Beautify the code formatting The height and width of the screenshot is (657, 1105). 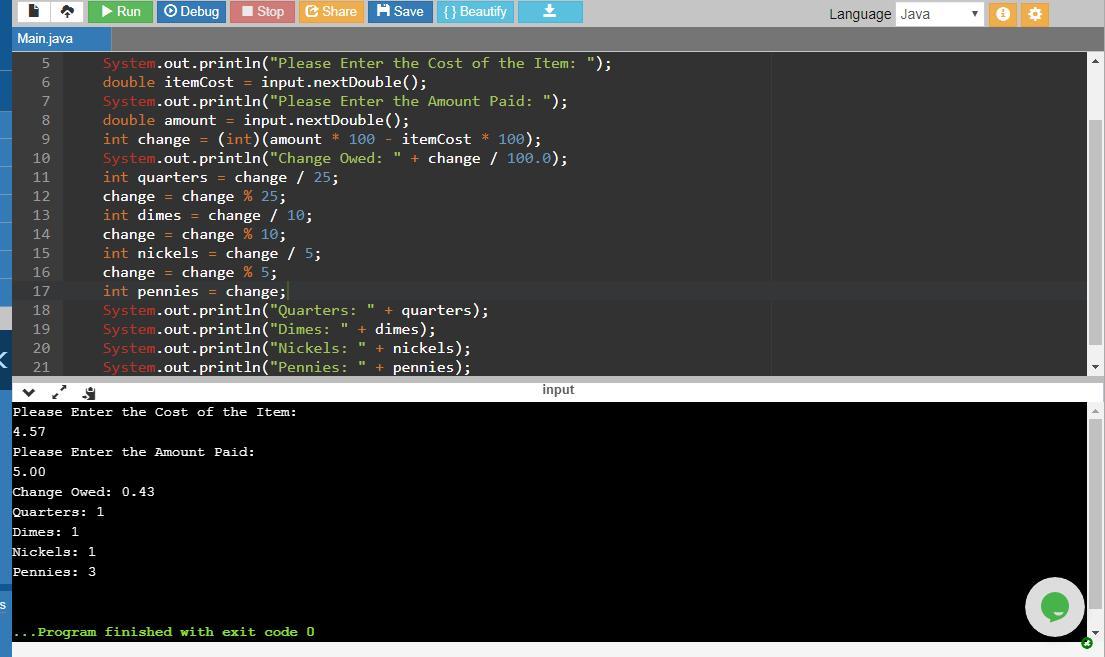pos(475,11)
